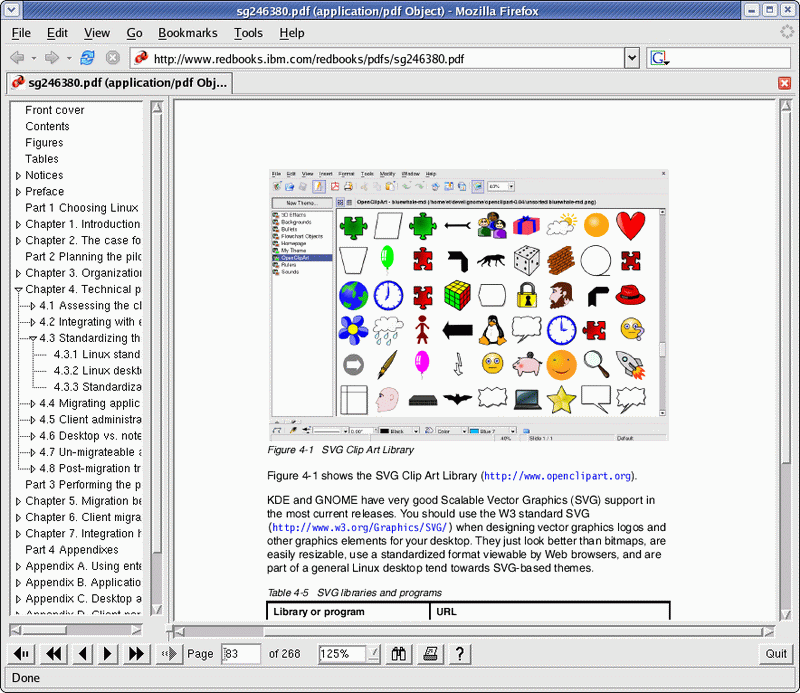Click the printer icon to print
The image size is (800, 693).
429,654
